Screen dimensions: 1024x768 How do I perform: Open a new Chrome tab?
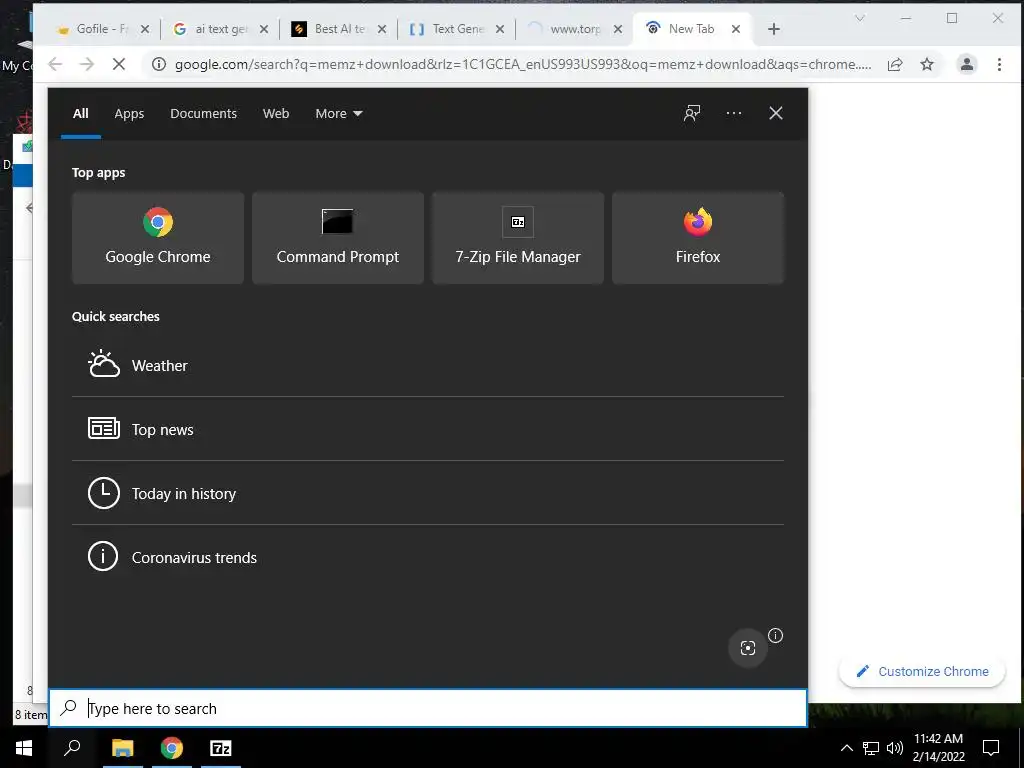pyautogui.click(x=774, y=29)
